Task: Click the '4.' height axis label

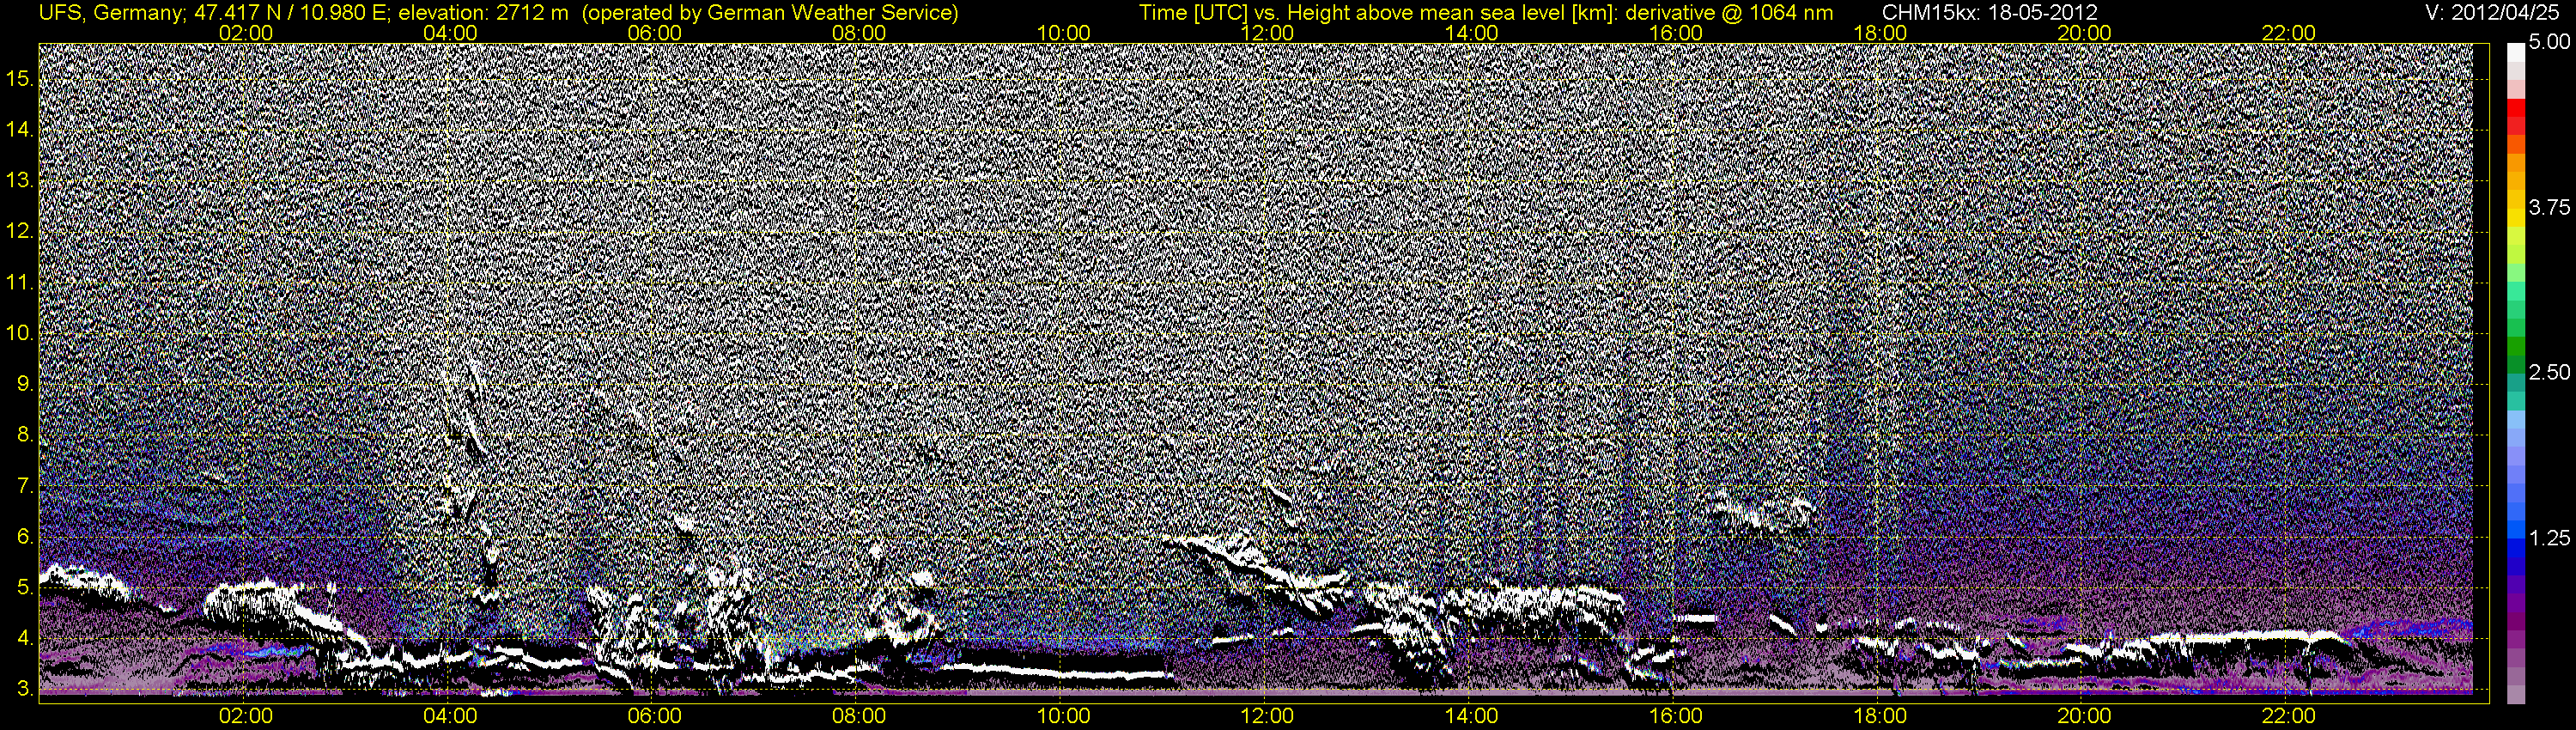Action: pyautogui.click(x=25, y=638)
